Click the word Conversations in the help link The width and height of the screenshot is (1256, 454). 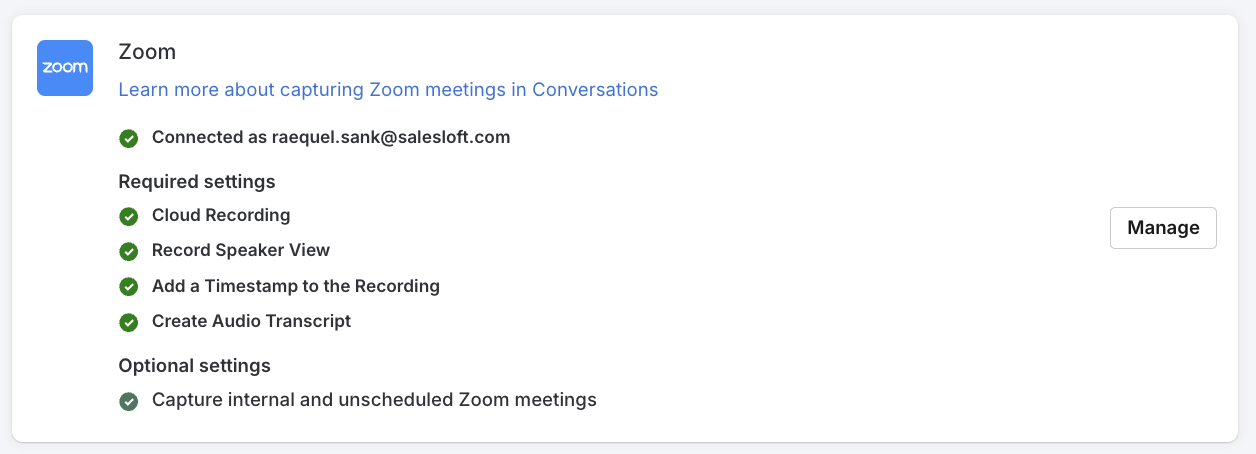pyautogui.click(x=595, y=89)
